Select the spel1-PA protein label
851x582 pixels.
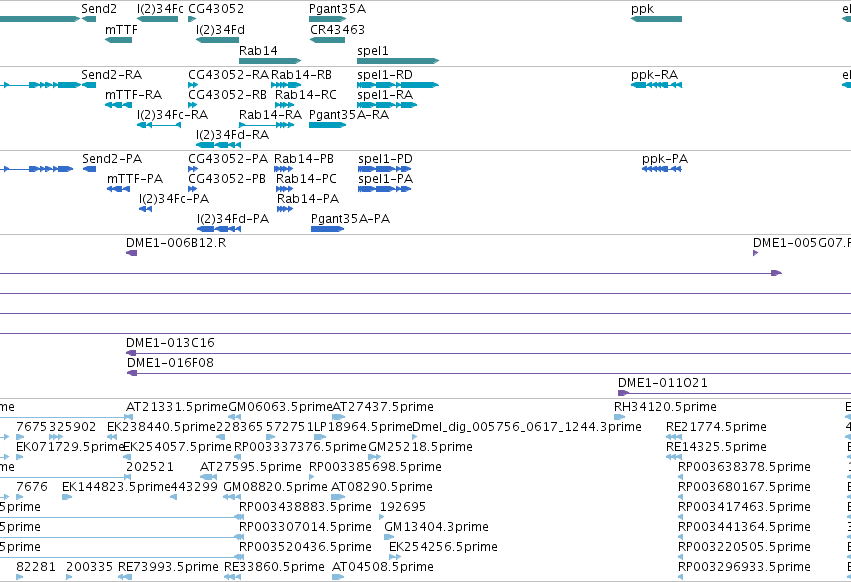(385, 179)
